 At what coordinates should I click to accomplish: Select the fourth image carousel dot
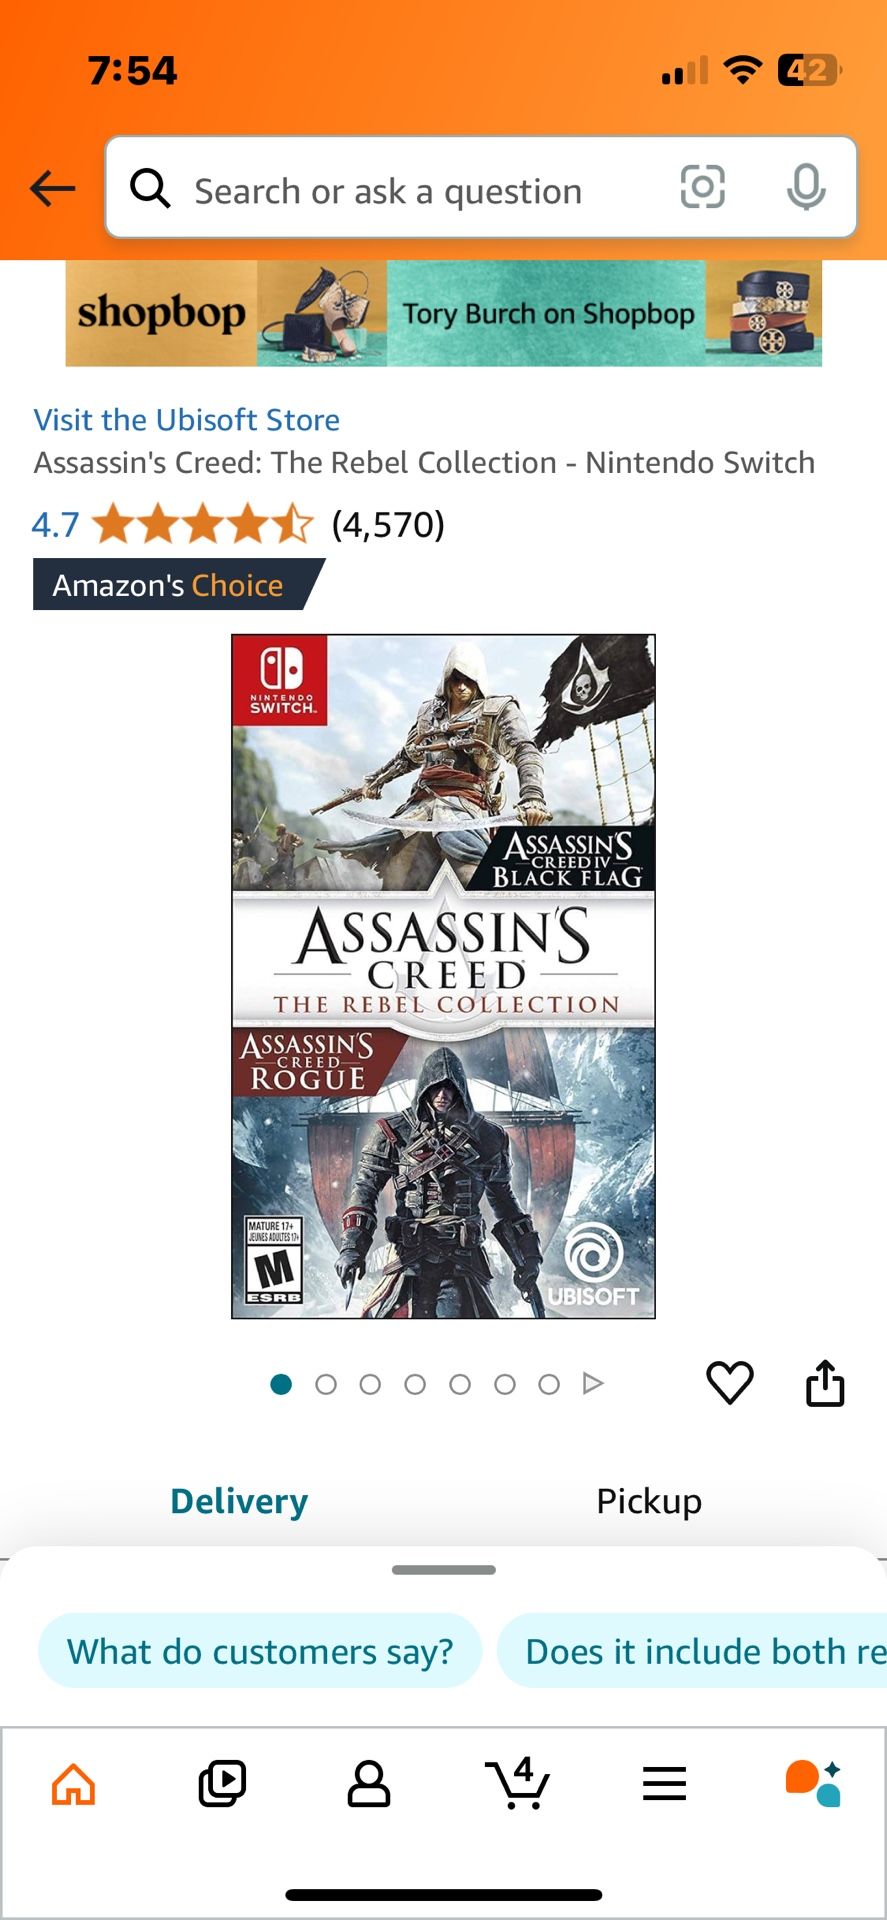tap(415, 1384)
